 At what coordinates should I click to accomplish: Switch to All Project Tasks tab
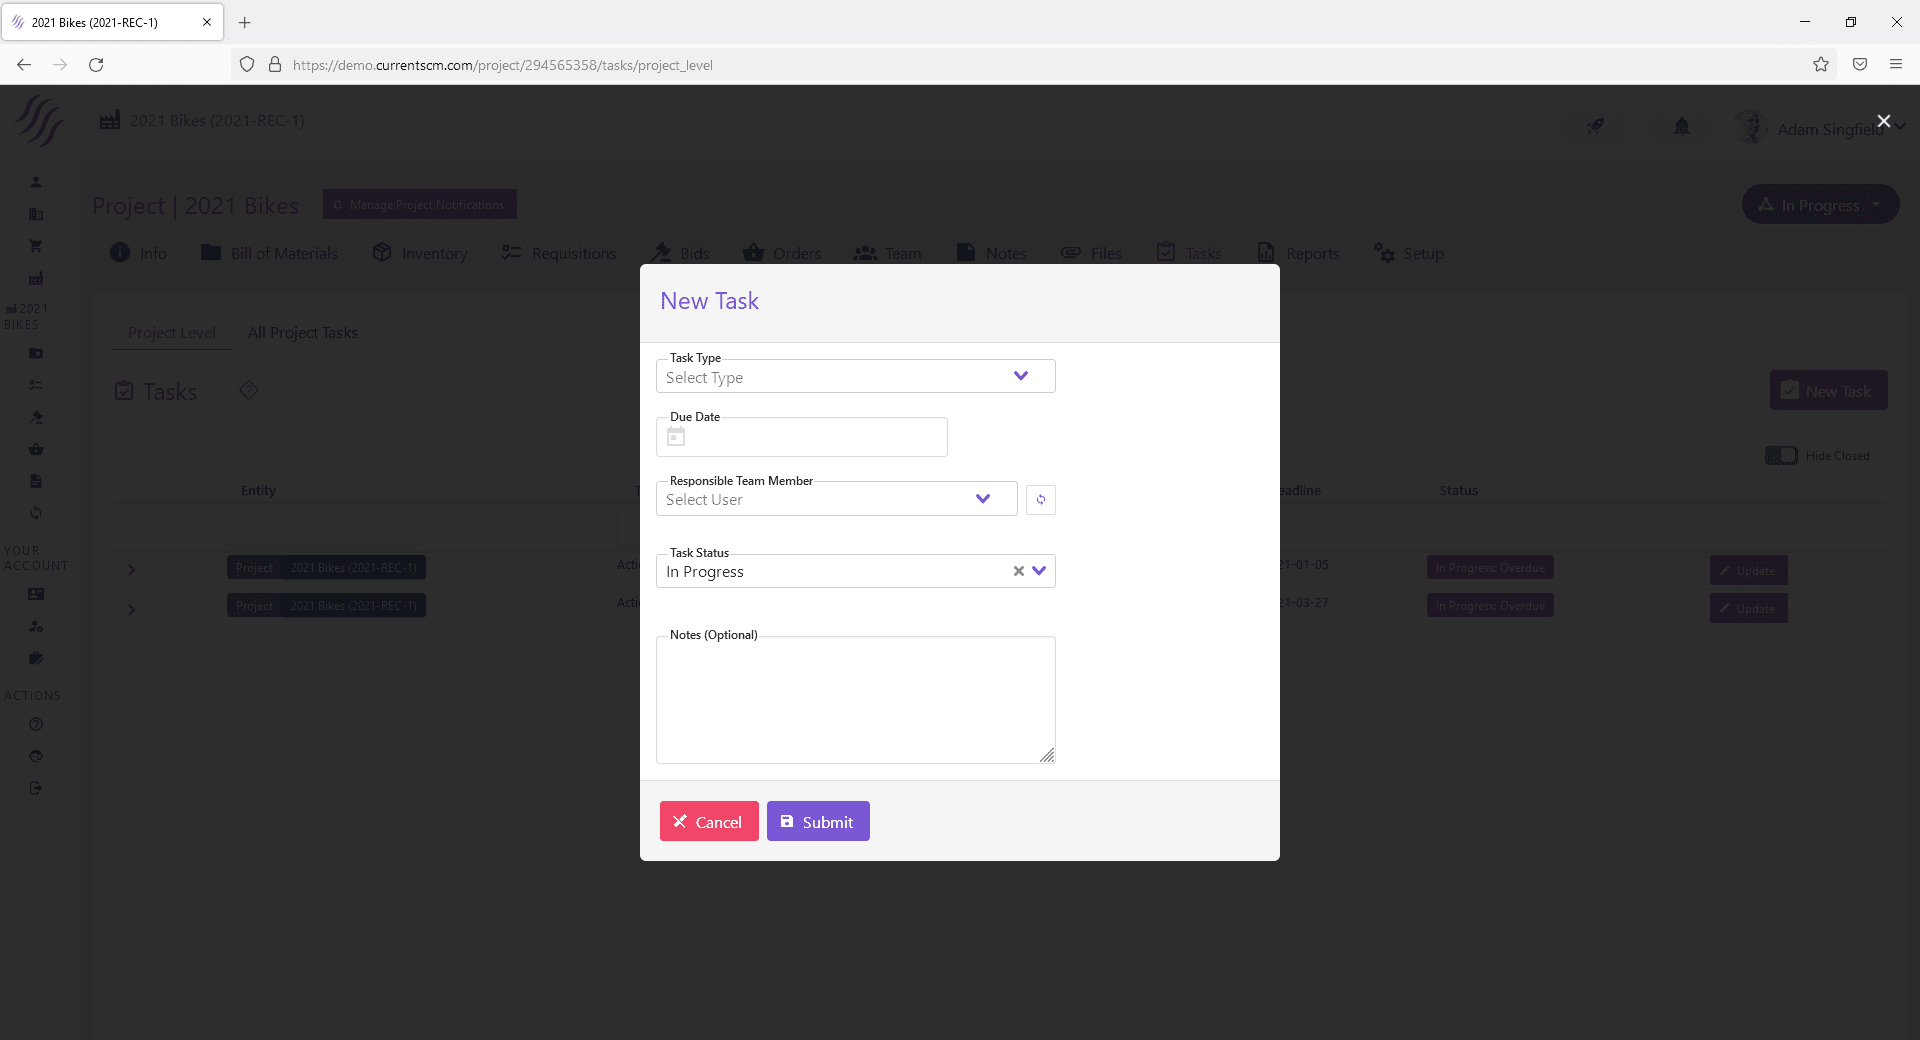click(302, 333)
